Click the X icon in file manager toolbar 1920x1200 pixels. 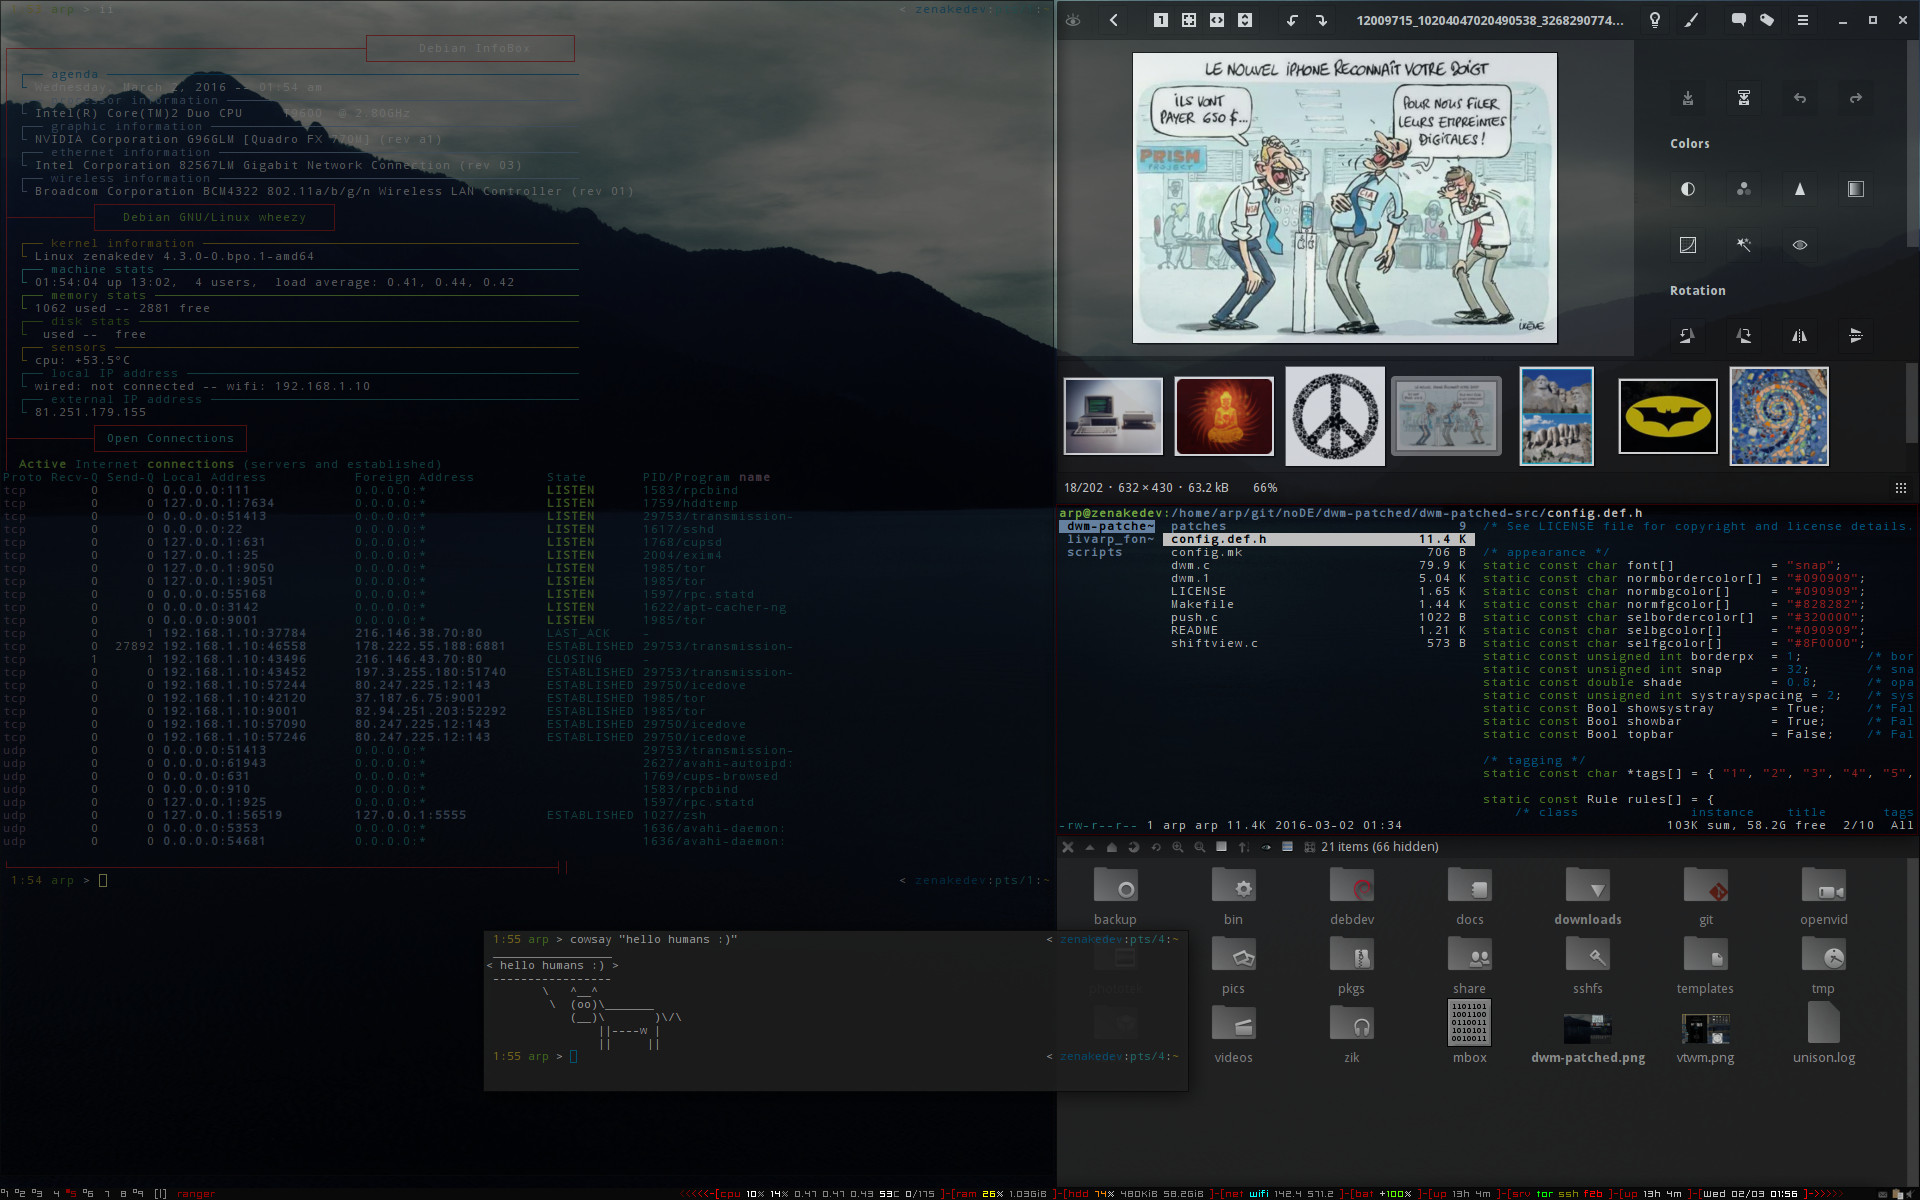(1067, 847)
